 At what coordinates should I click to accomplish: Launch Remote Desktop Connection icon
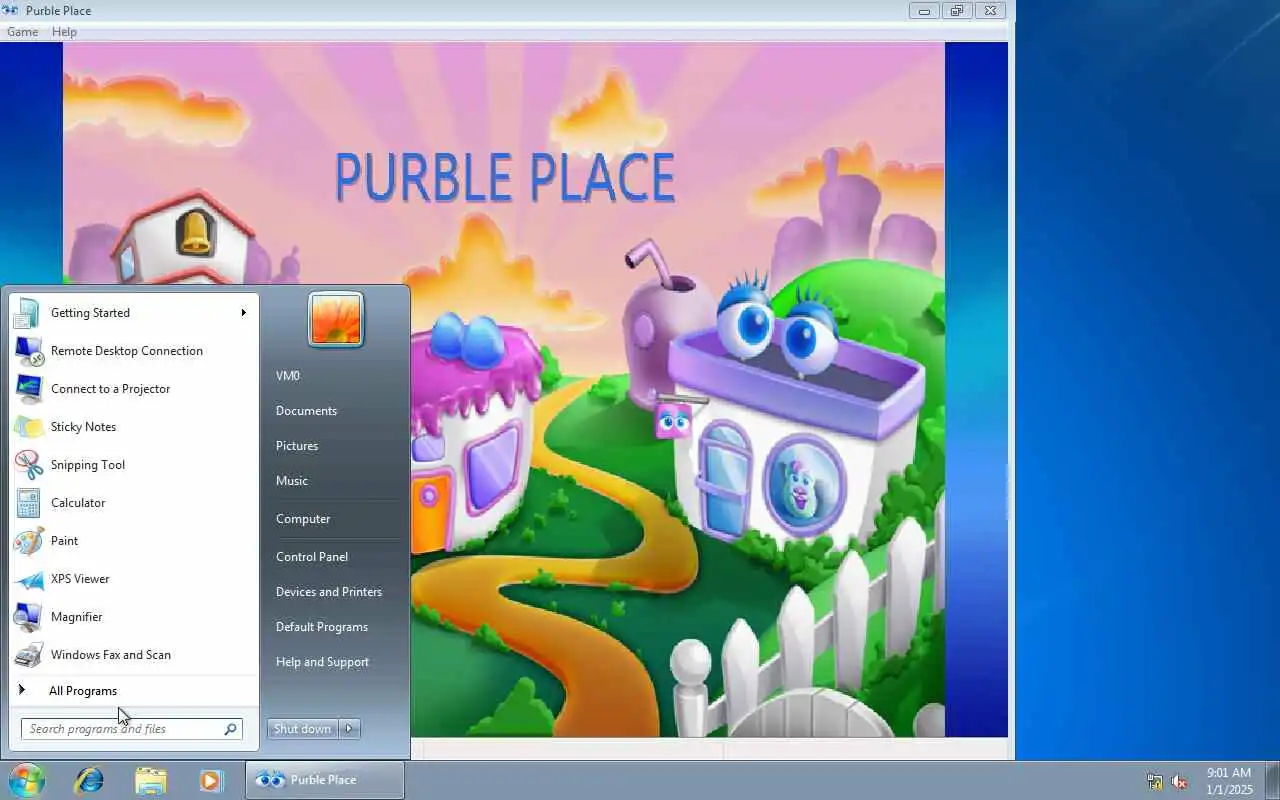tap(27, 351)
